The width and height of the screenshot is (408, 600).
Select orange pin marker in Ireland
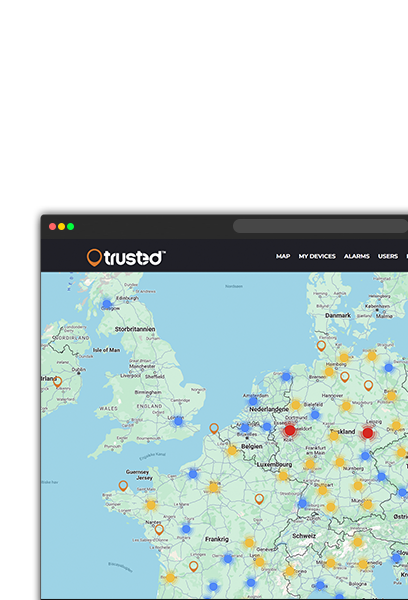[x=57, y=382]
